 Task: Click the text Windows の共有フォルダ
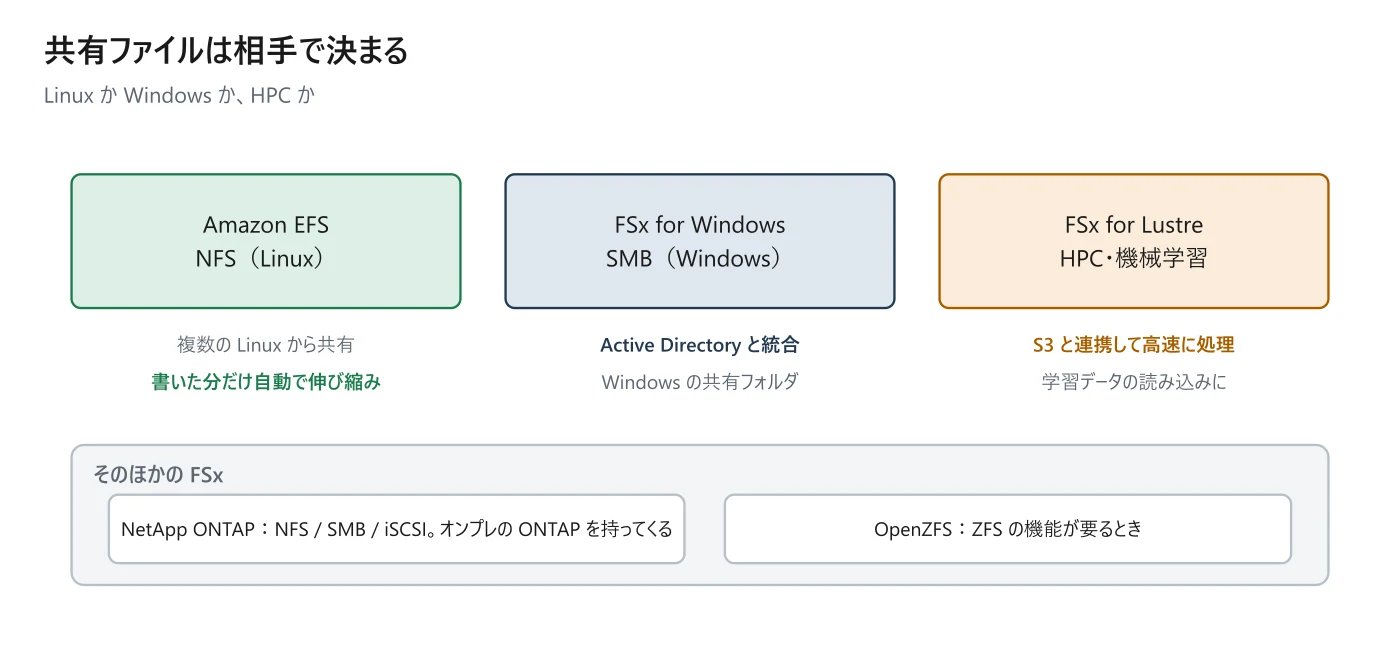[700, 382]
